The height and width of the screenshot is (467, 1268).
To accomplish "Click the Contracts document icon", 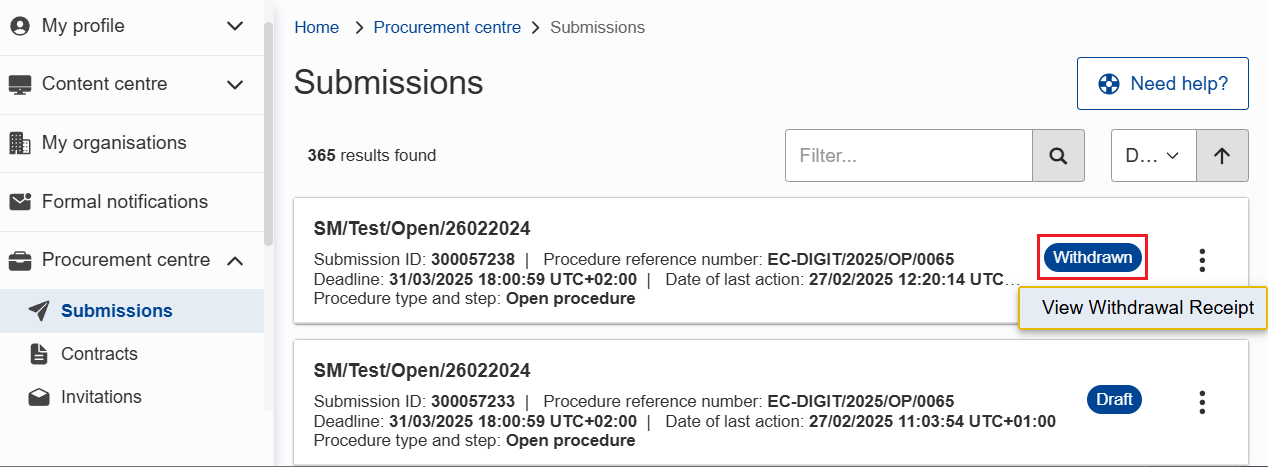I will (x=39, y=354).
